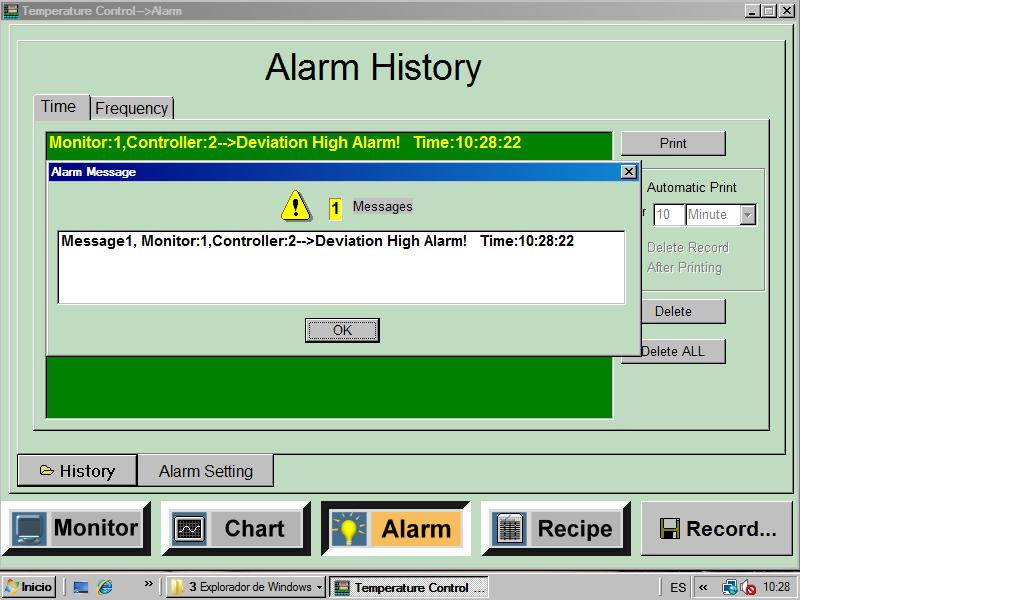This screenshot has height=600, width=1016.
Task: Open the Alarm Setting tab
Action: tap(205, 471)
